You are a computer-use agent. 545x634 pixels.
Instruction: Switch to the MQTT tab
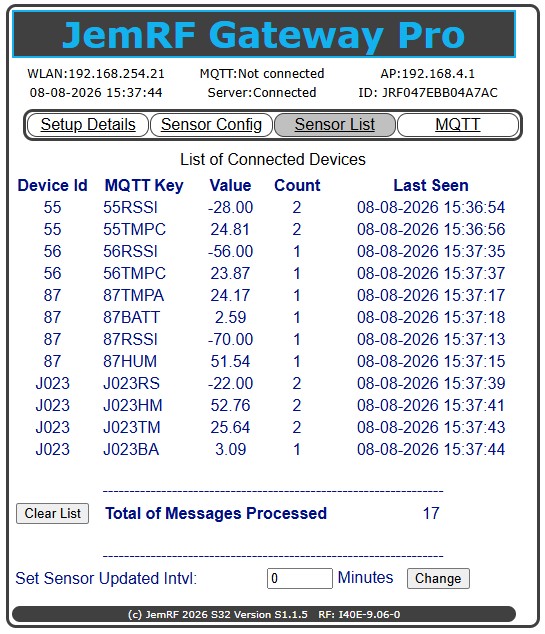coord(458,125)
